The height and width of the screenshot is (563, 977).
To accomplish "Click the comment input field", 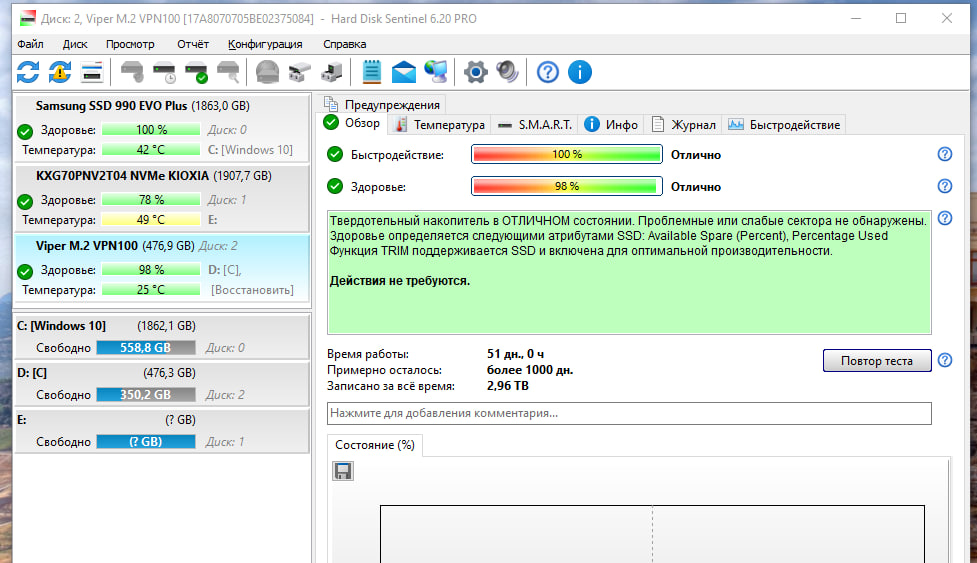I will click(x=629, y=413).
